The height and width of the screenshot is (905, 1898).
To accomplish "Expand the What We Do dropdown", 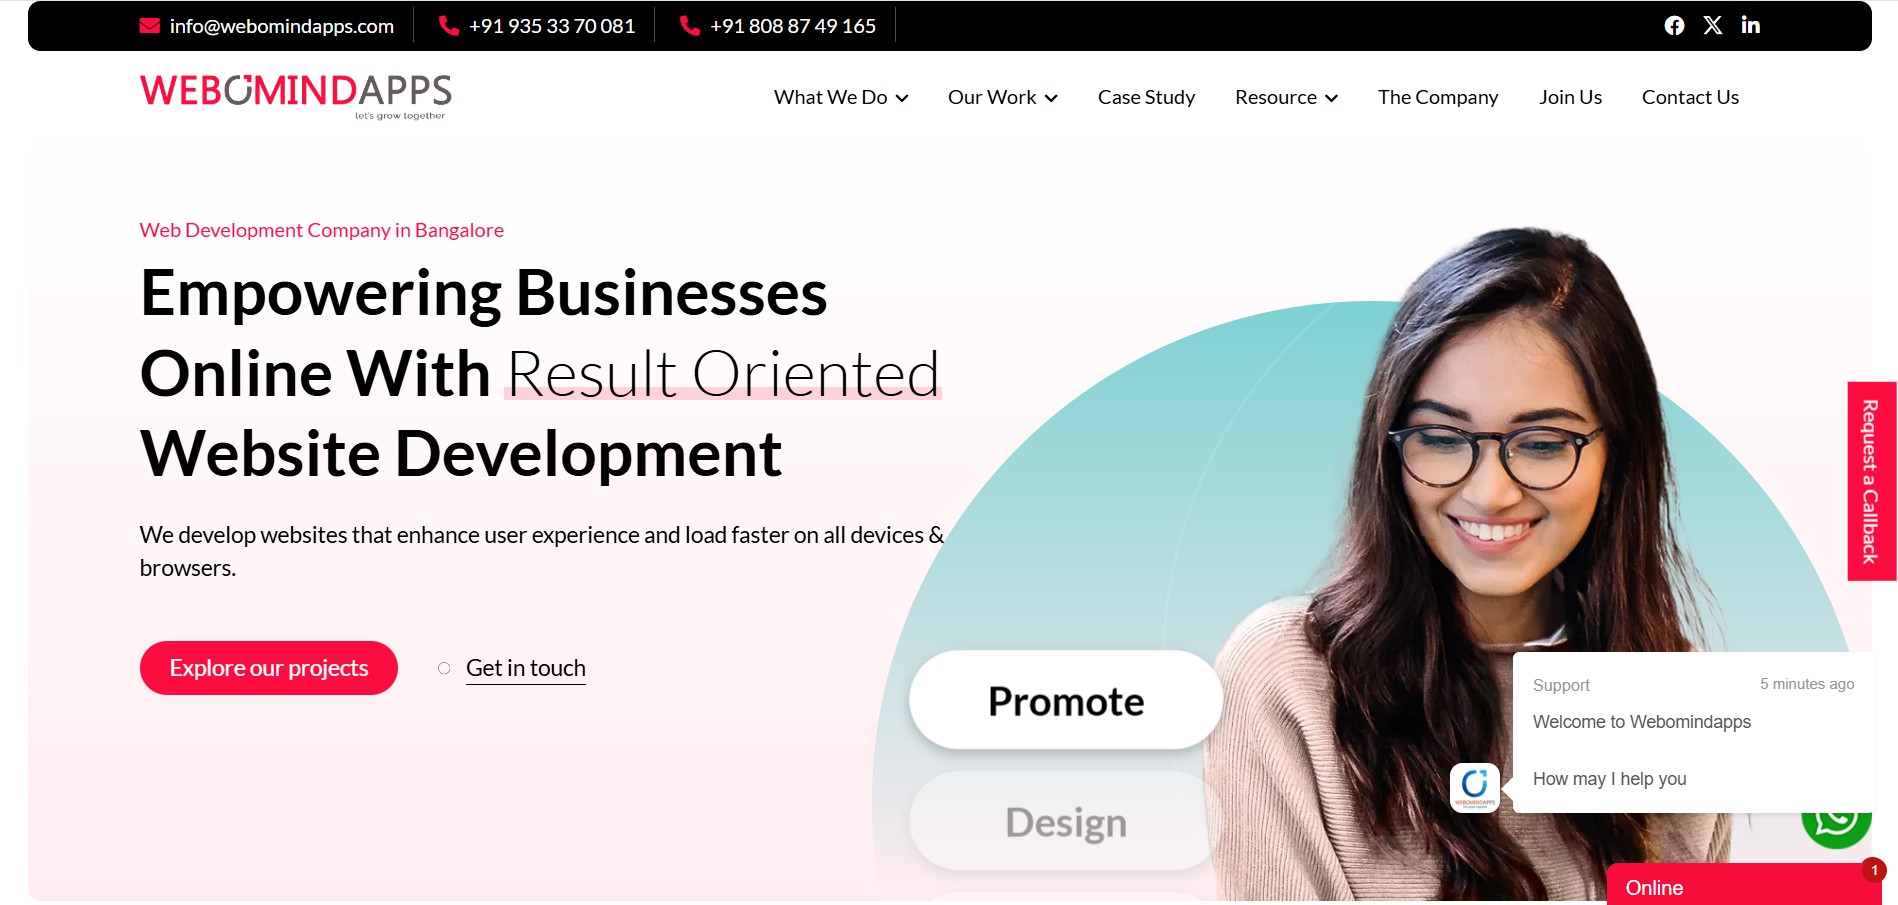I will point(841,97).
